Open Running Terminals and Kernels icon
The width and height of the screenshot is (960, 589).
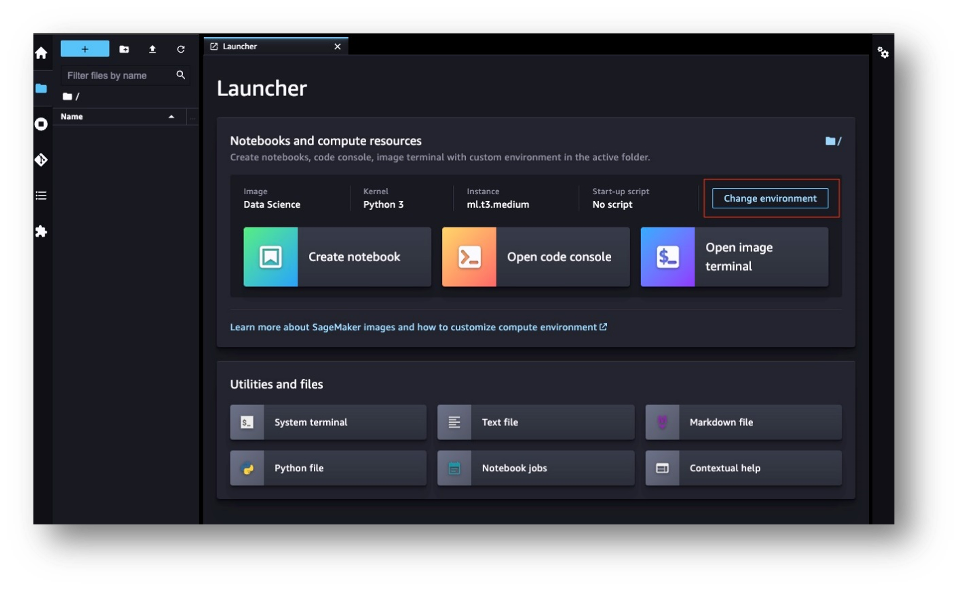click(x=41, y=124)
